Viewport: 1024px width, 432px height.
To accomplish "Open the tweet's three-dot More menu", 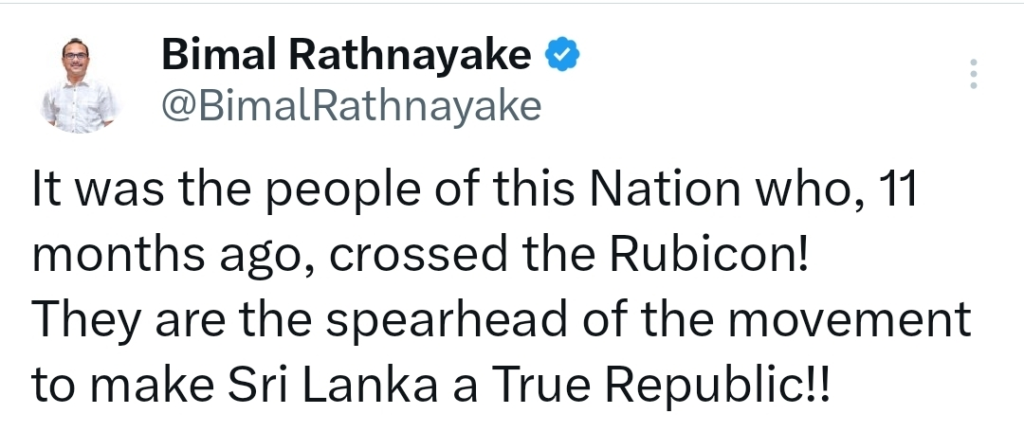I will pyautogui.click(x=974, y=74).
